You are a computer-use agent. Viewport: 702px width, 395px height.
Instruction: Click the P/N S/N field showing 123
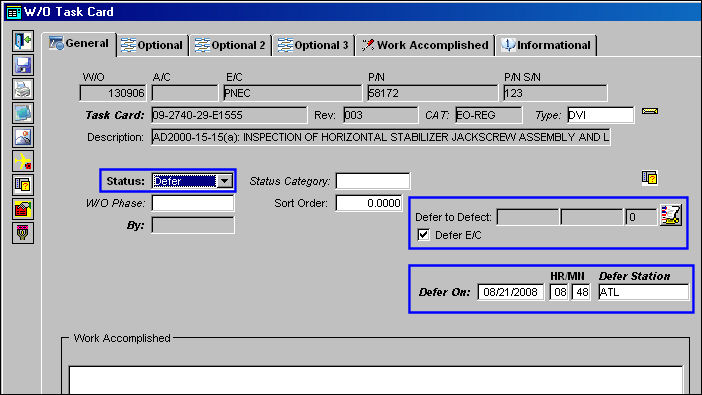(x=555, y=93)
